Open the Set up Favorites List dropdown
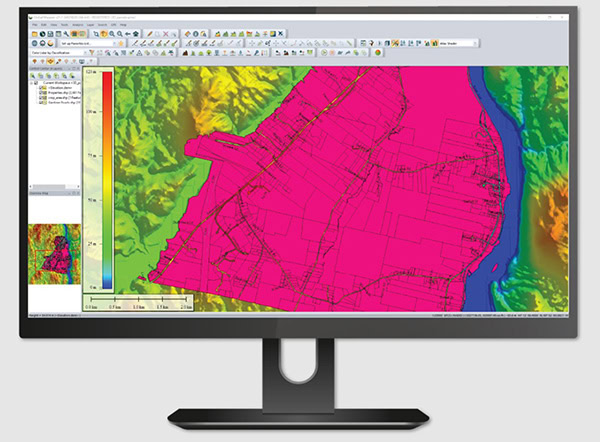The height and width of the screenshot is (442, 600). [87, 44]
